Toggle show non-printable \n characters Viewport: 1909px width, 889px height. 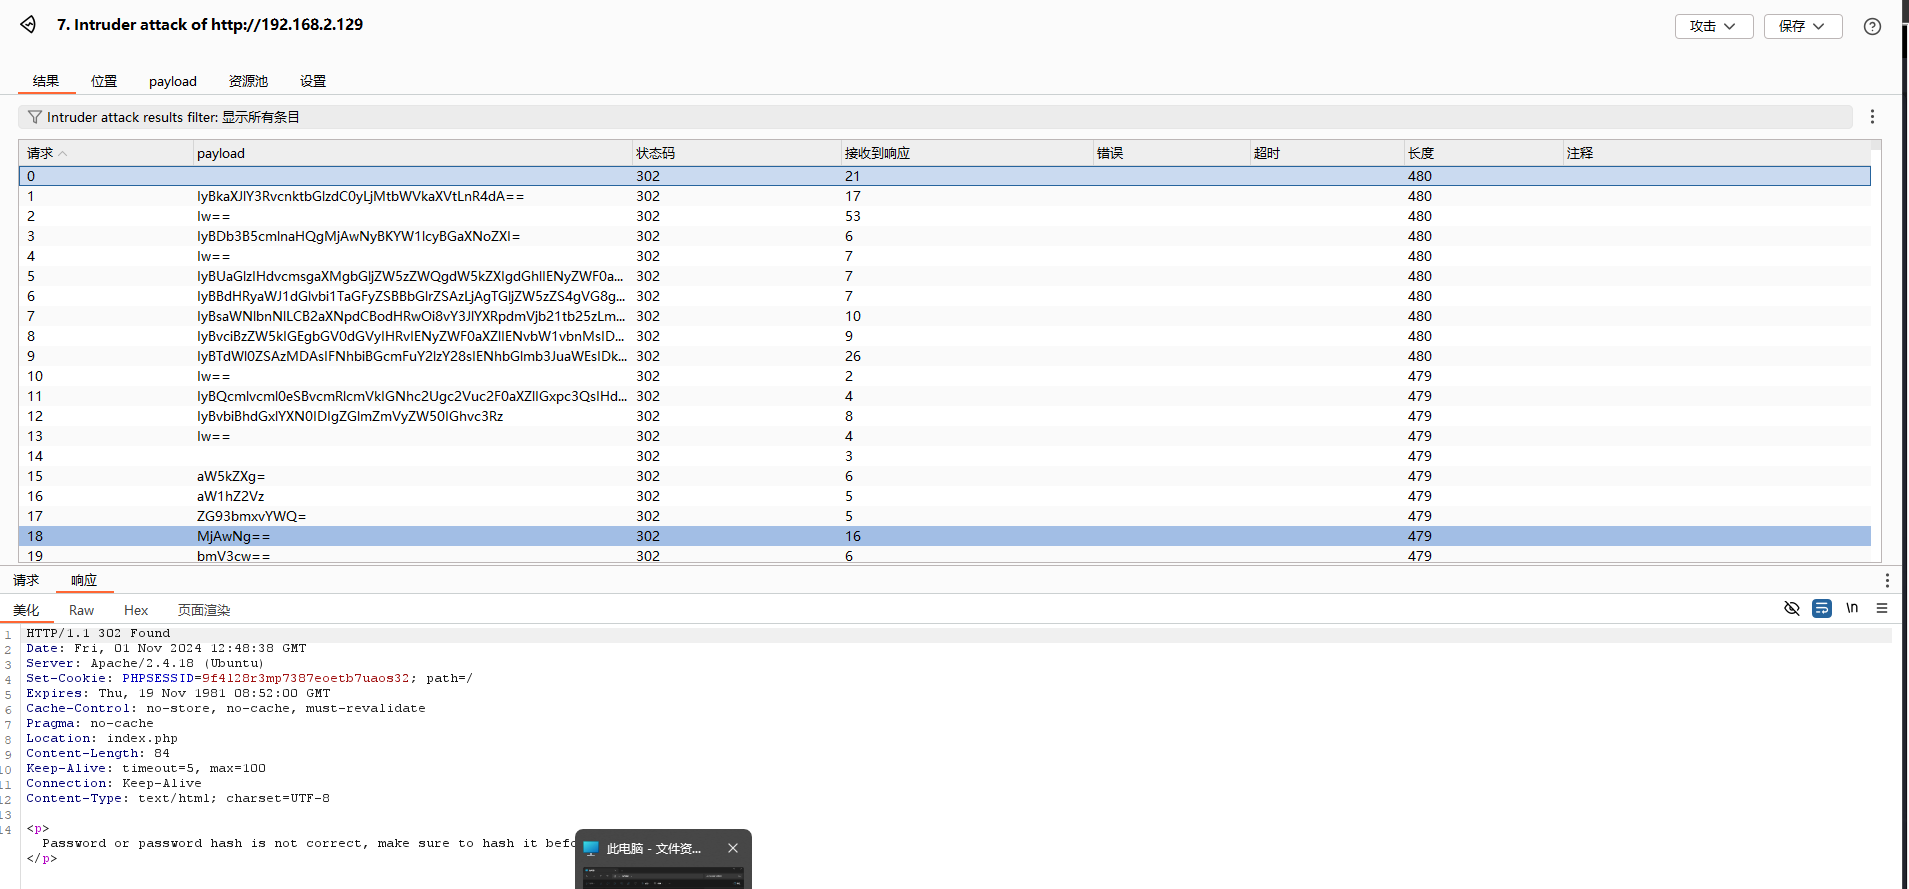[x=1852, y=608]
